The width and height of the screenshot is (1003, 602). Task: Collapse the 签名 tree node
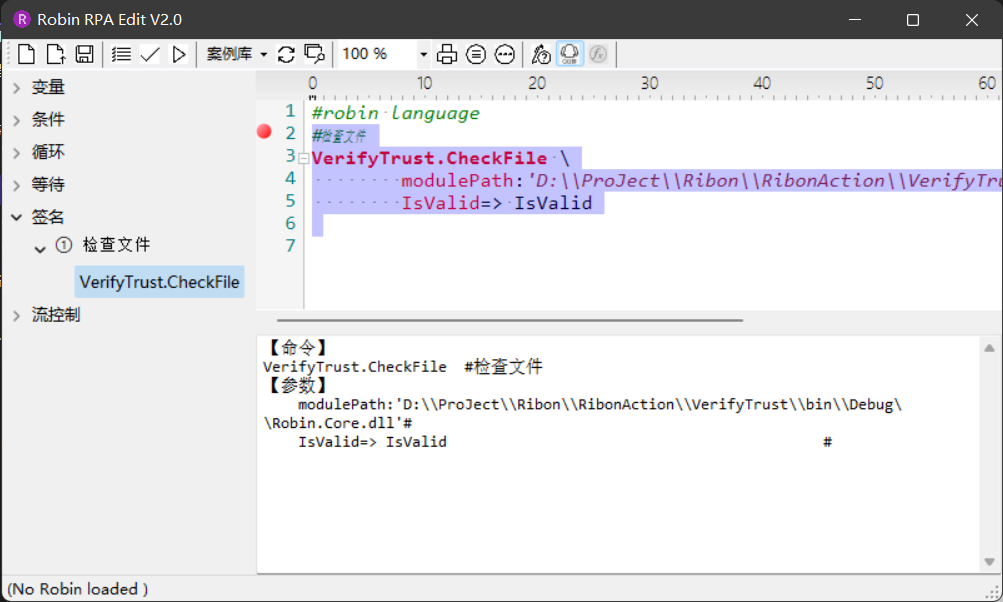(x=17, y=218)
